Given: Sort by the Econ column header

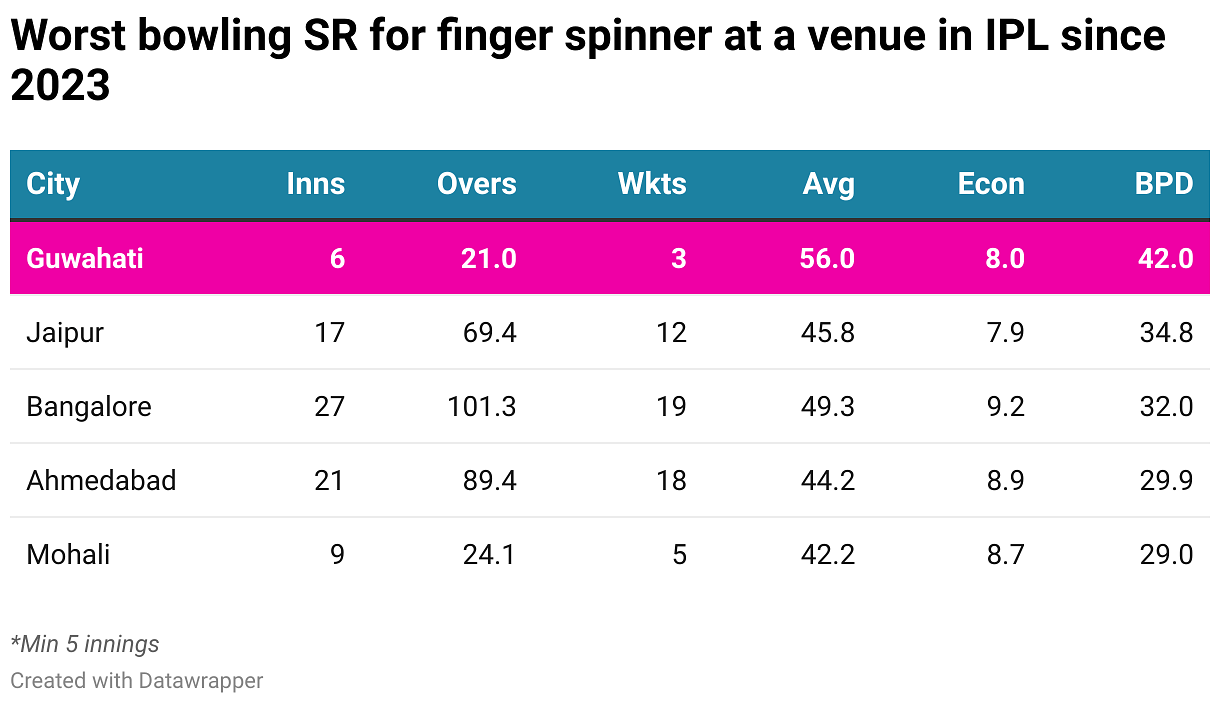Looking at the screenshot, I should pyautogui.click(x=991, y=184).
